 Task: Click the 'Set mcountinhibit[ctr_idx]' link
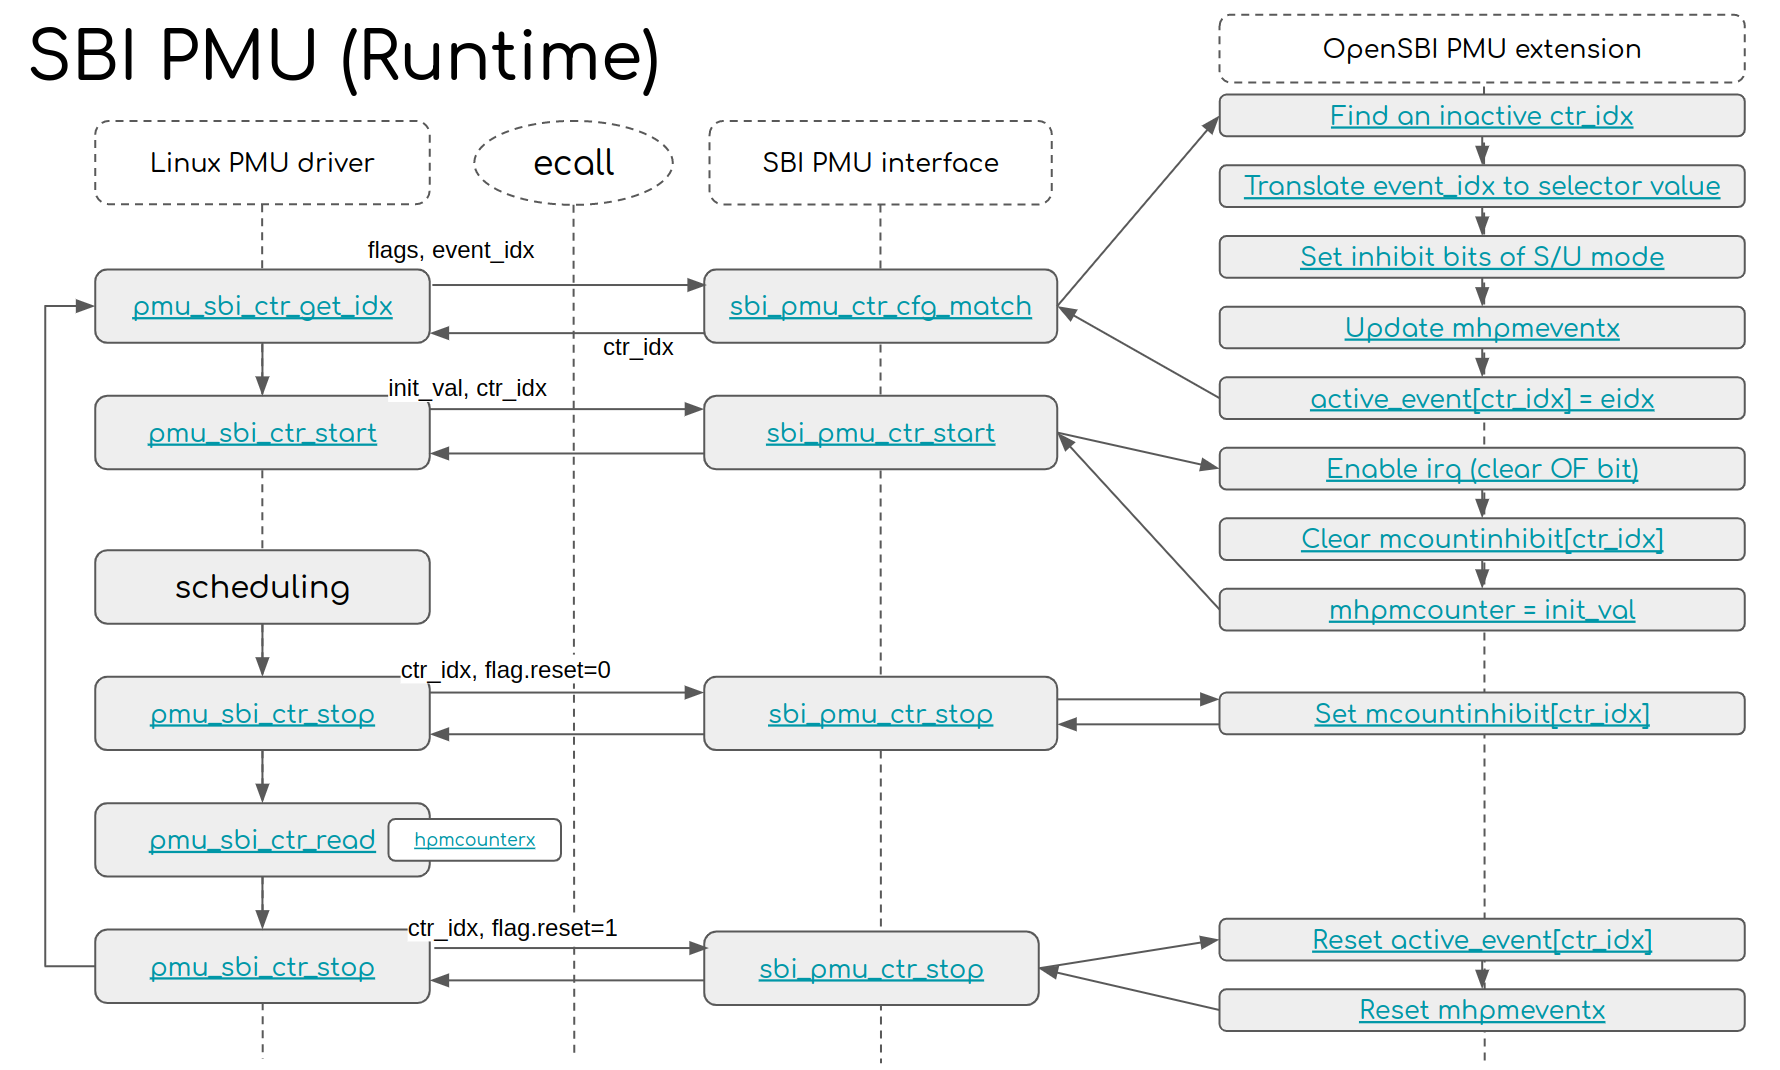tap(1481, 714)
